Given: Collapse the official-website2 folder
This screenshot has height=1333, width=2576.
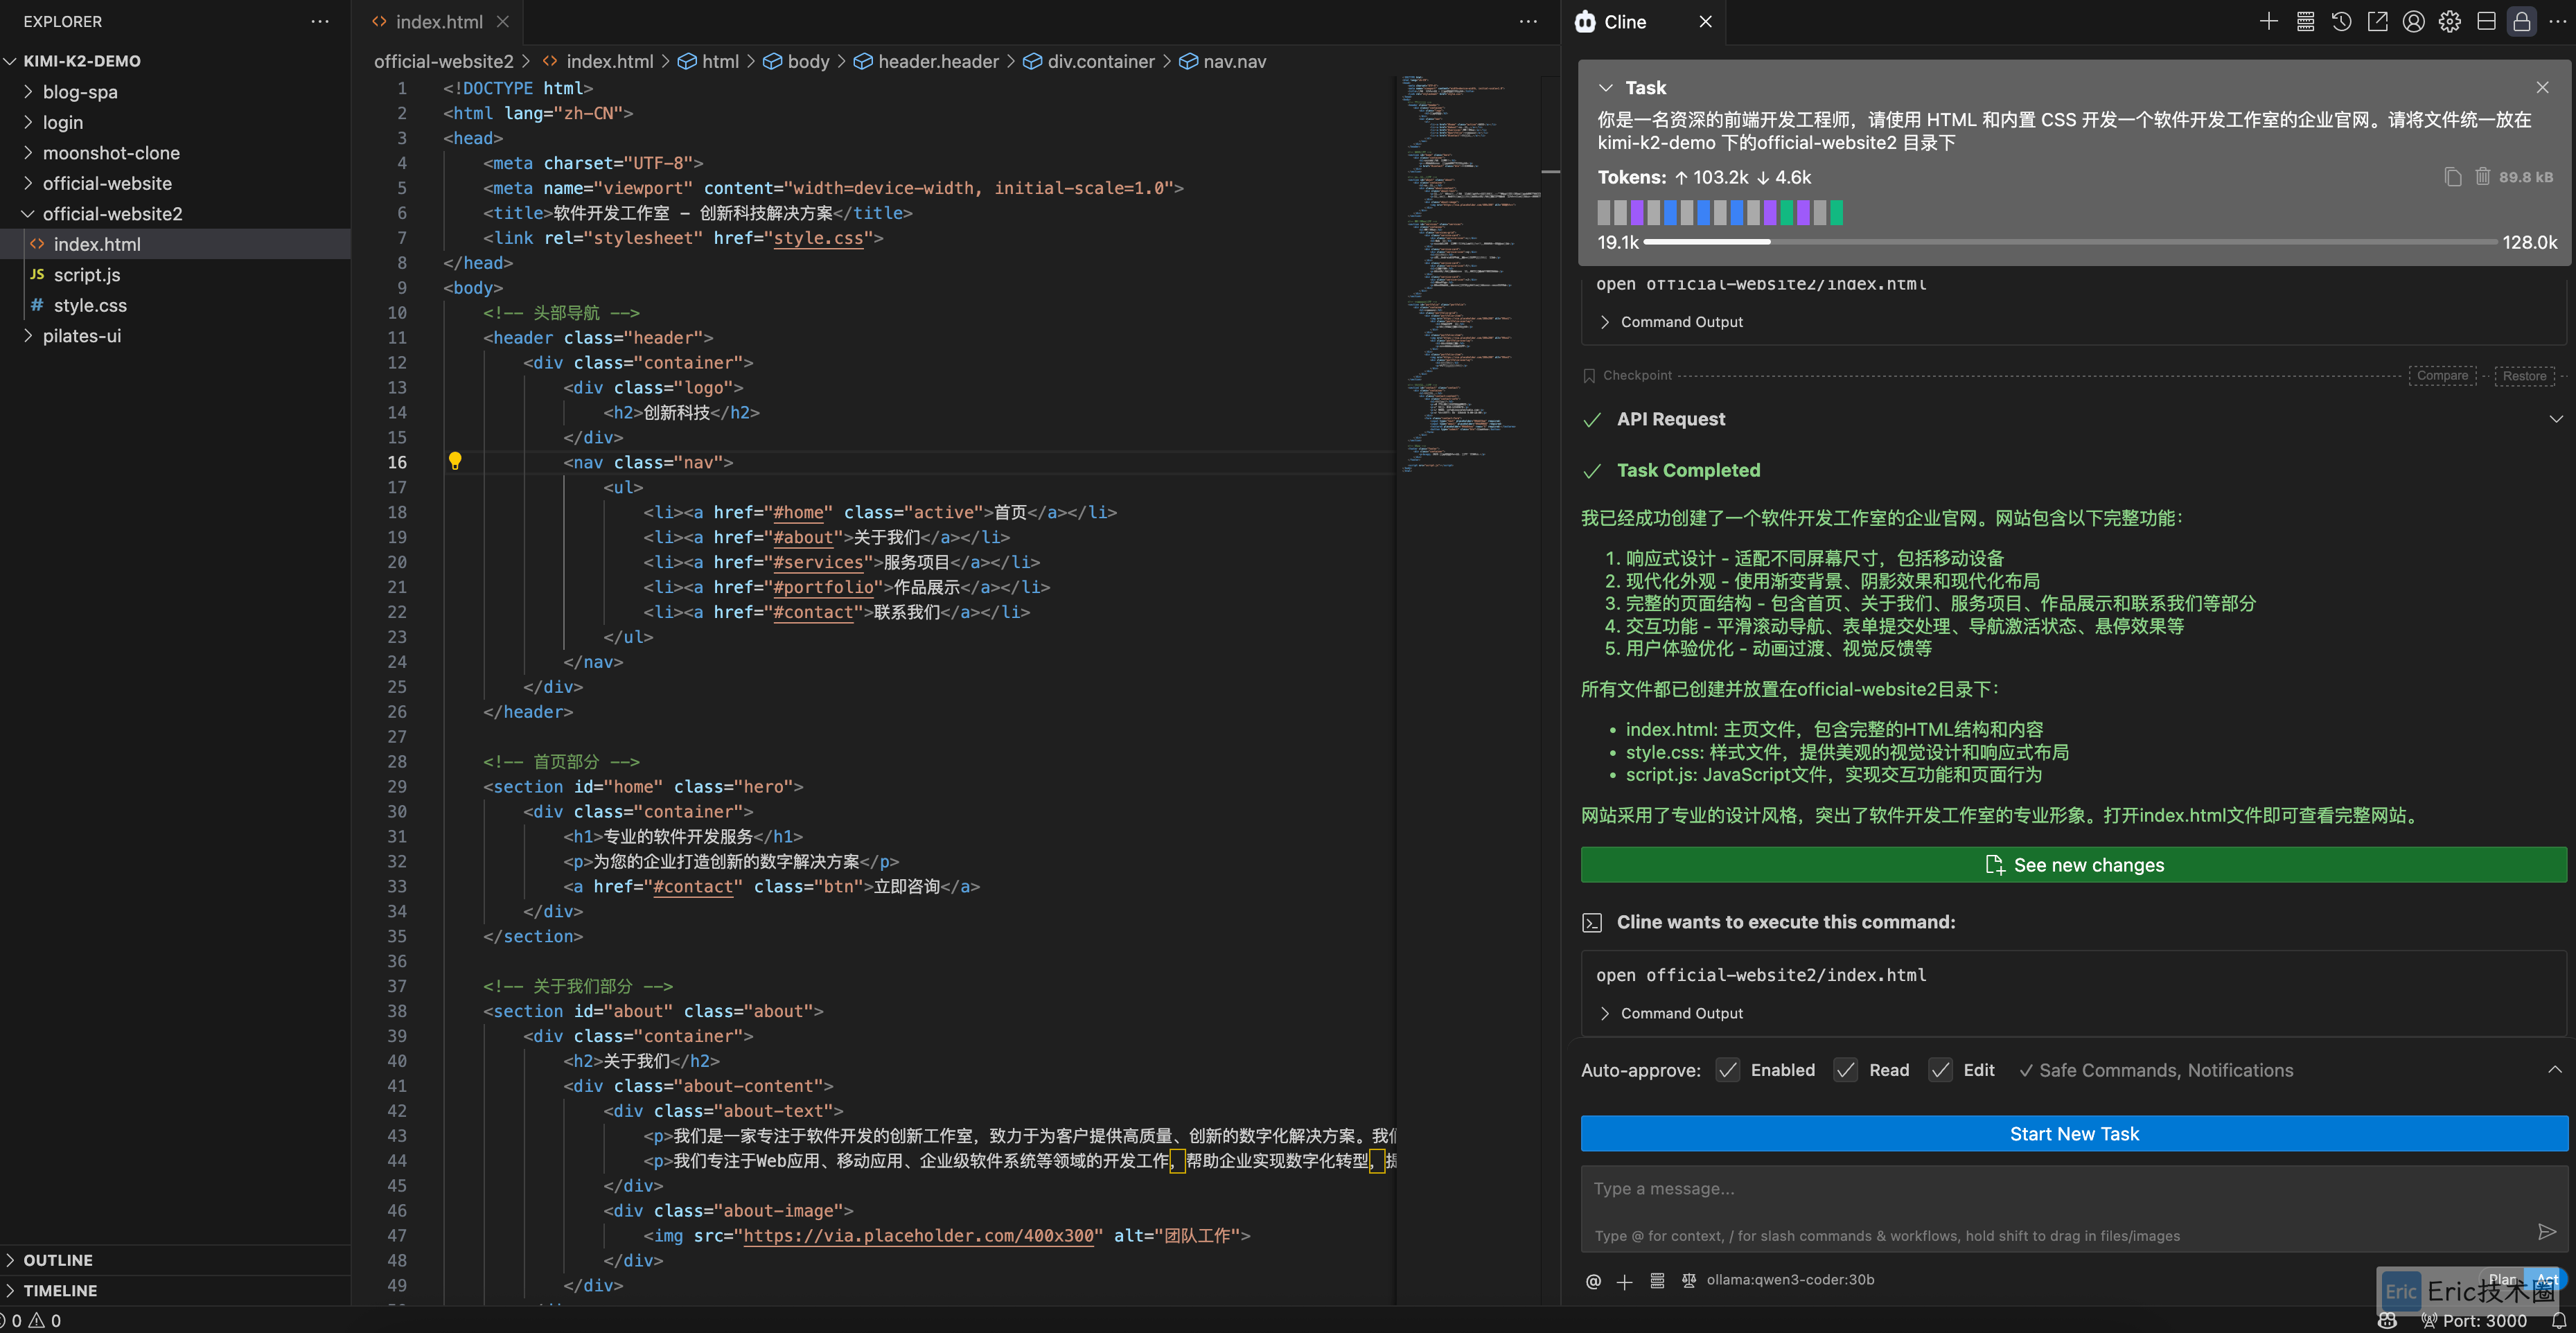Looking at the screenshot, I should click(112, 214).
